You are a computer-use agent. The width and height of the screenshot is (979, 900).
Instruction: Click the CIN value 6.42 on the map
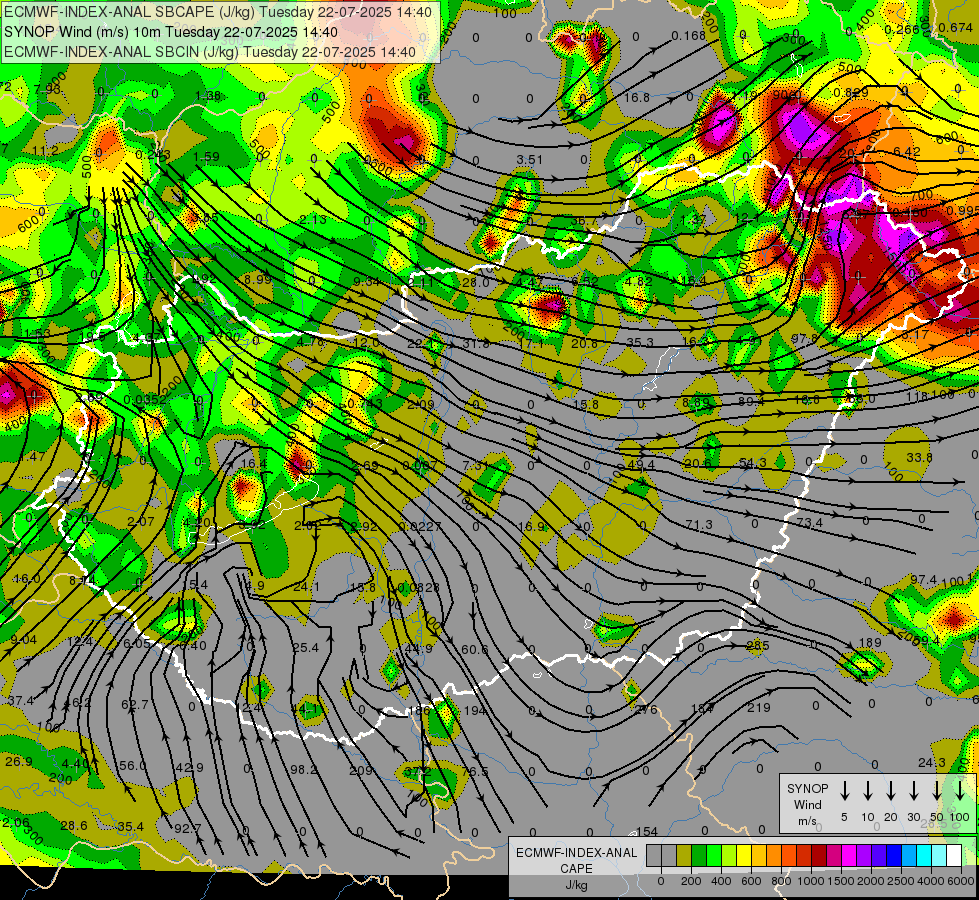907,152
